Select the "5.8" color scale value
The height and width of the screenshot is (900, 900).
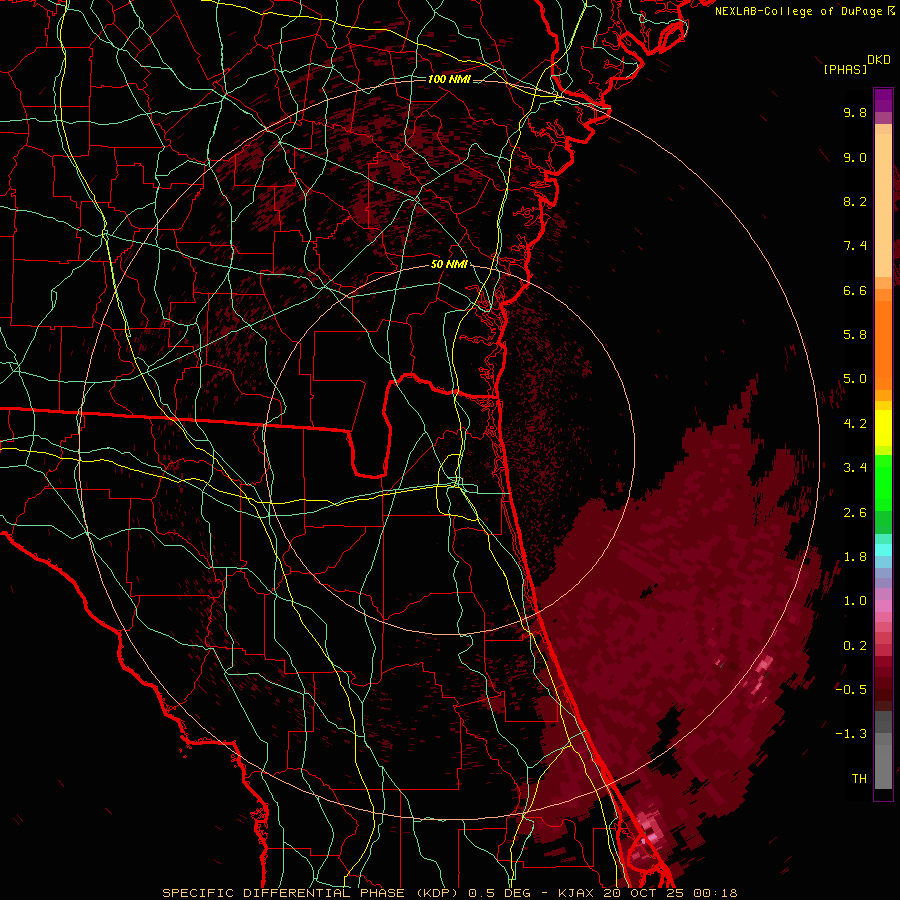855,335
